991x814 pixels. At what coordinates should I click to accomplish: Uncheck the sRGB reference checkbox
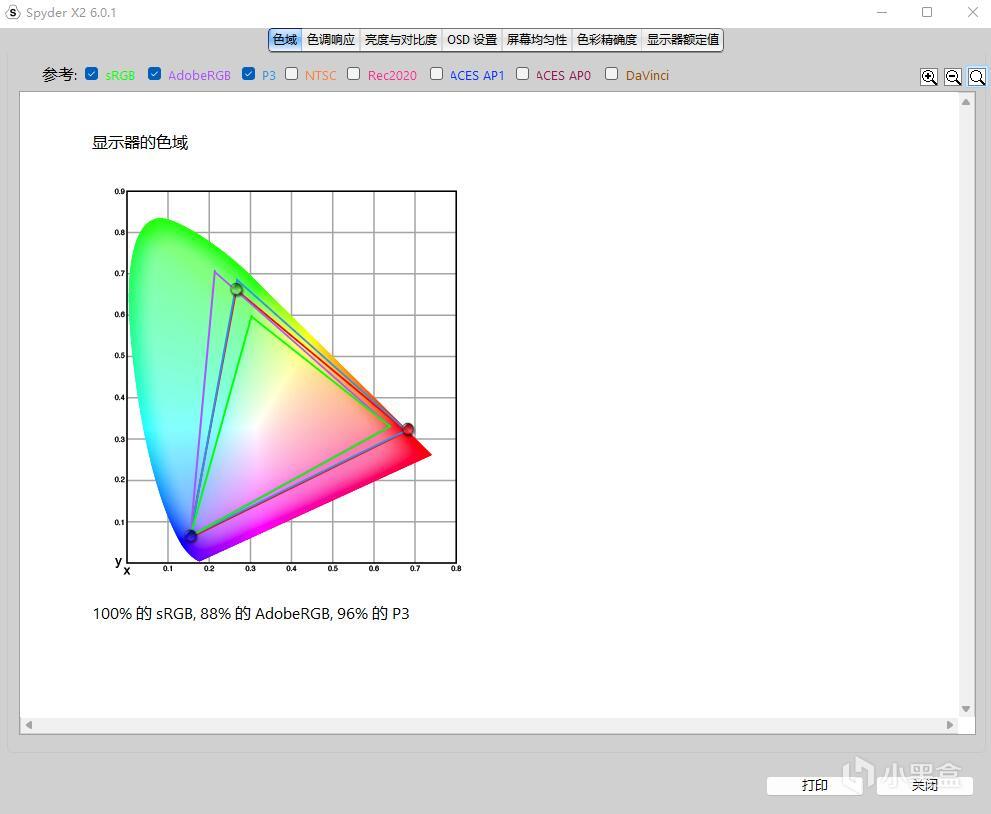click(x=92, y=74)
